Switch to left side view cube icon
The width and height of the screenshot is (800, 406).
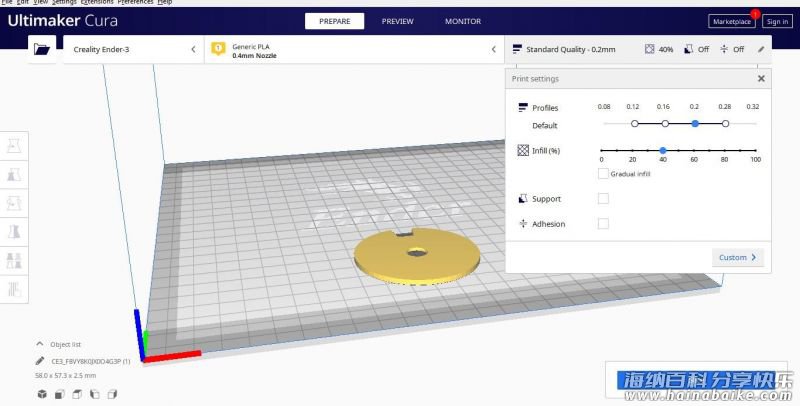[x=95, y=394]
